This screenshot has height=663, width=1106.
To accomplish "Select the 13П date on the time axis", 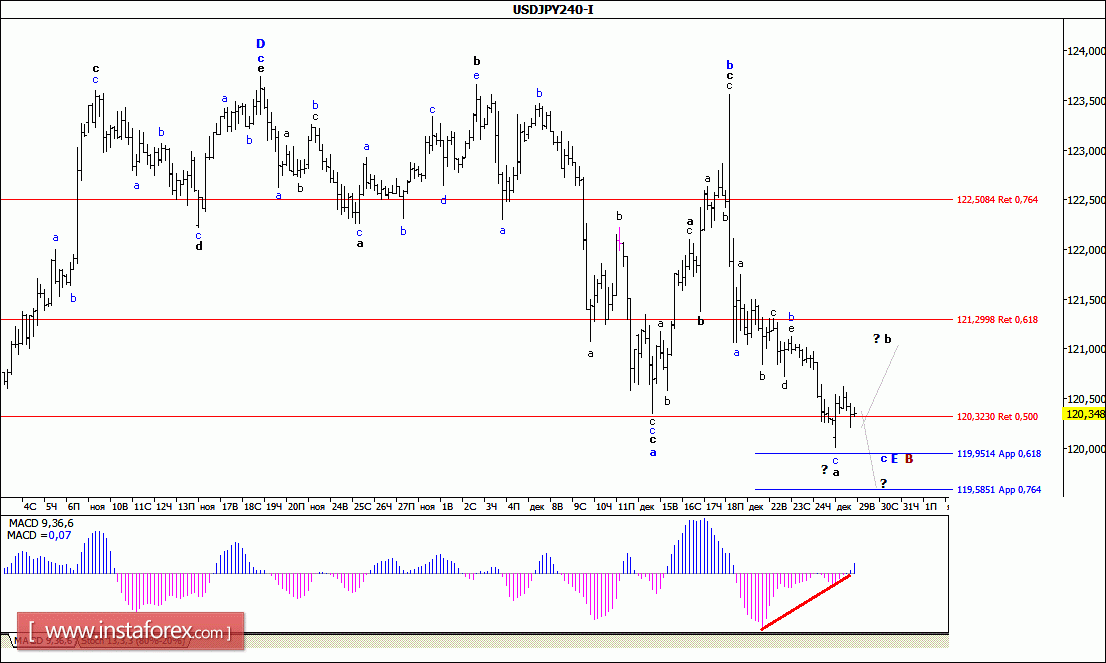I will (186, 506).
